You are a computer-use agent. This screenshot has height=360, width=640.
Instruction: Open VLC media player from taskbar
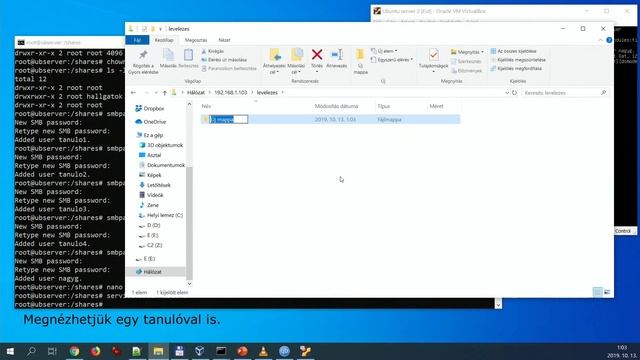pyautogui.click(x=263, y=351)
